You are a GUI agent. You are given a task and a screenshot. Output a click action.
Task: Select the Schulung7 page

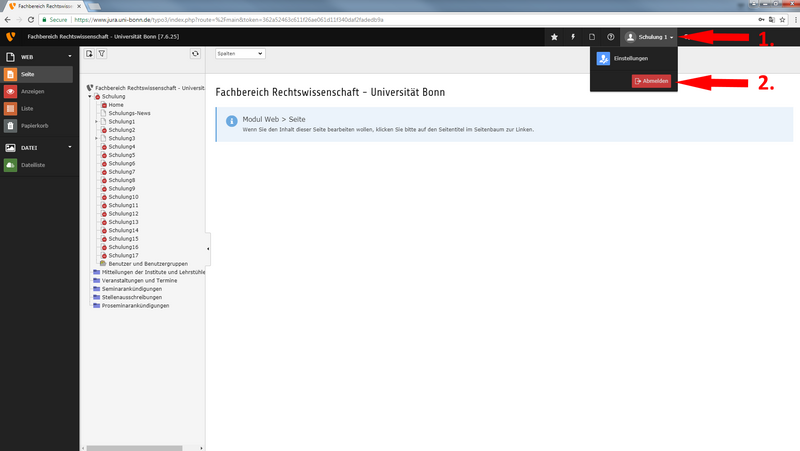(x=122, y=172)
